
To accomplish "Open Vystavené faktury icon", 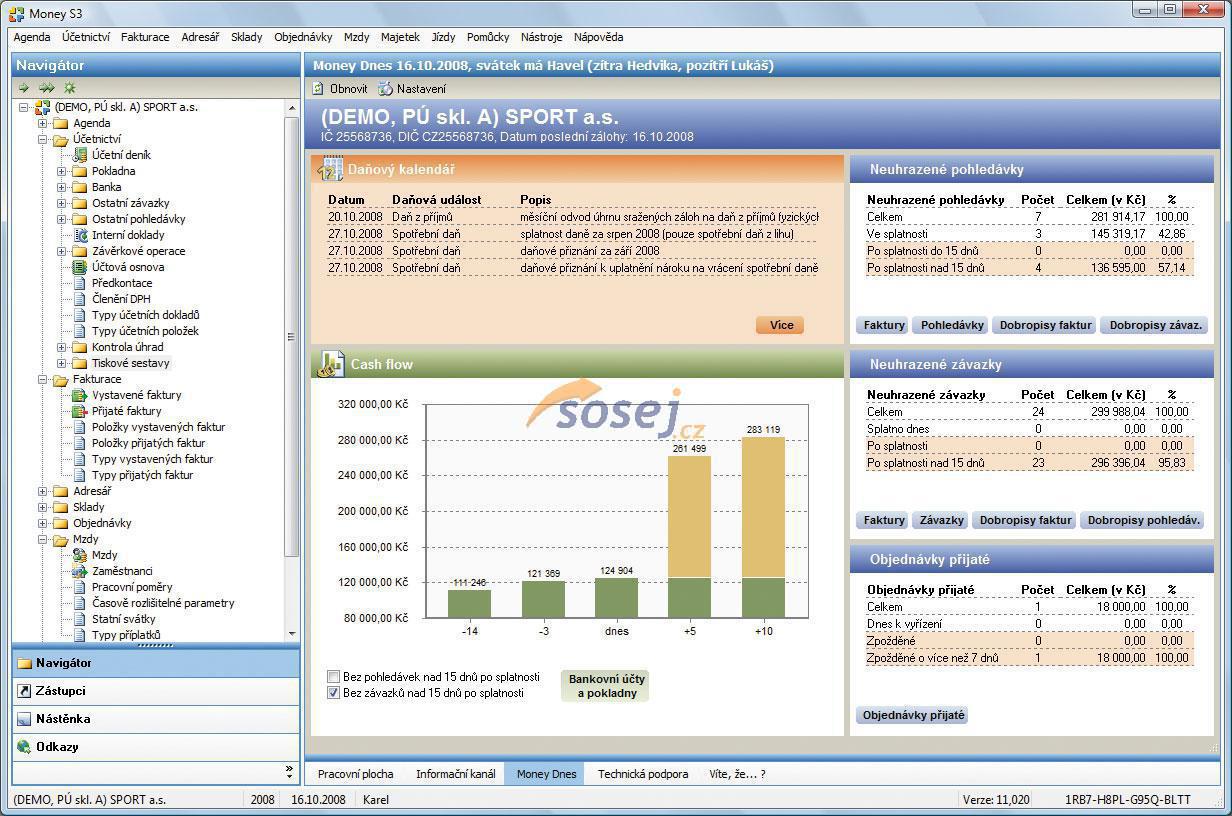I will pyautogui.click(x=80, y=395).
